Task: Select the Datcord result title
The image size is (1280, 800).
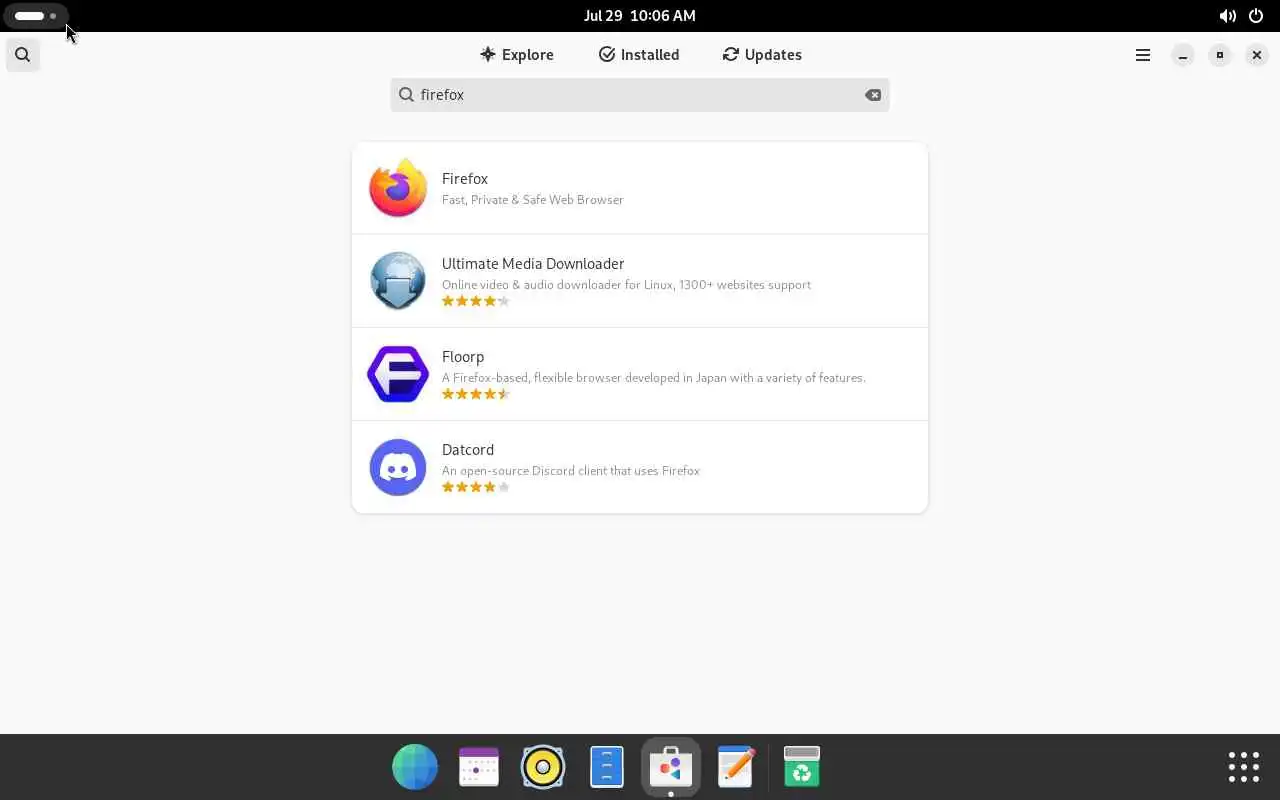Action: coord(468,450)
